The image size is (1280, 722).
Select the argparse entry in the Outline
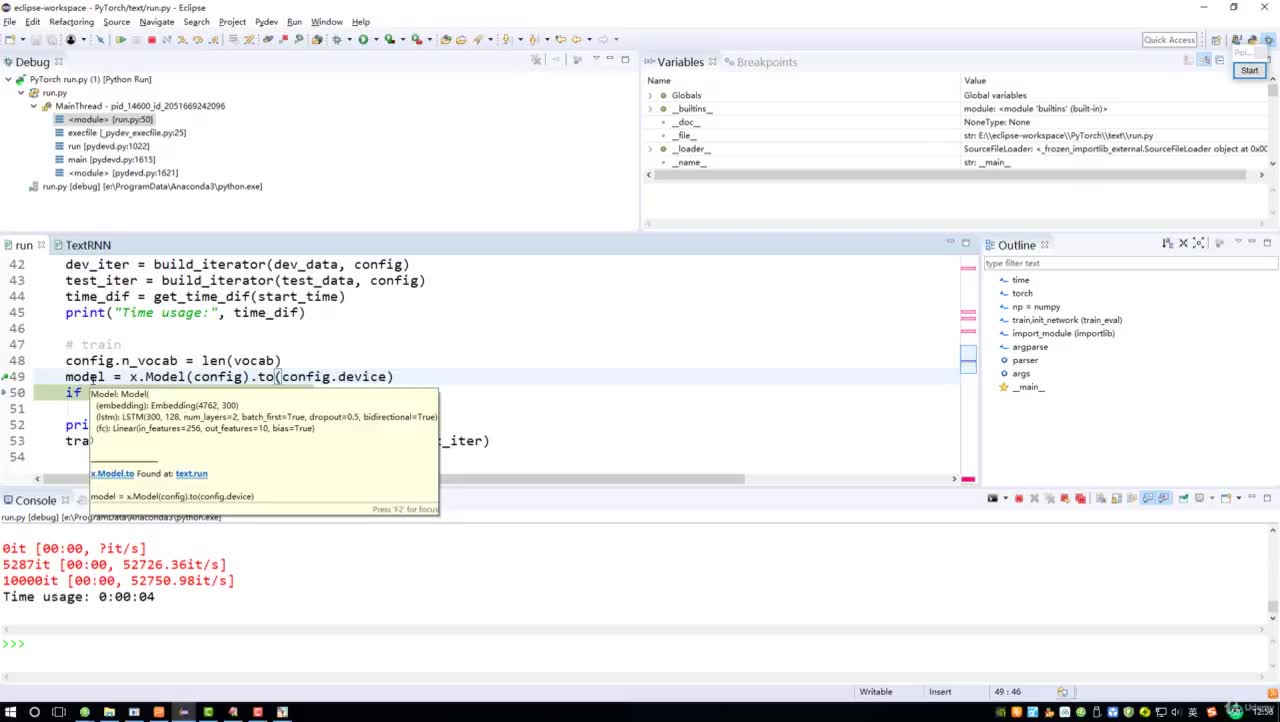point(1030,347)
